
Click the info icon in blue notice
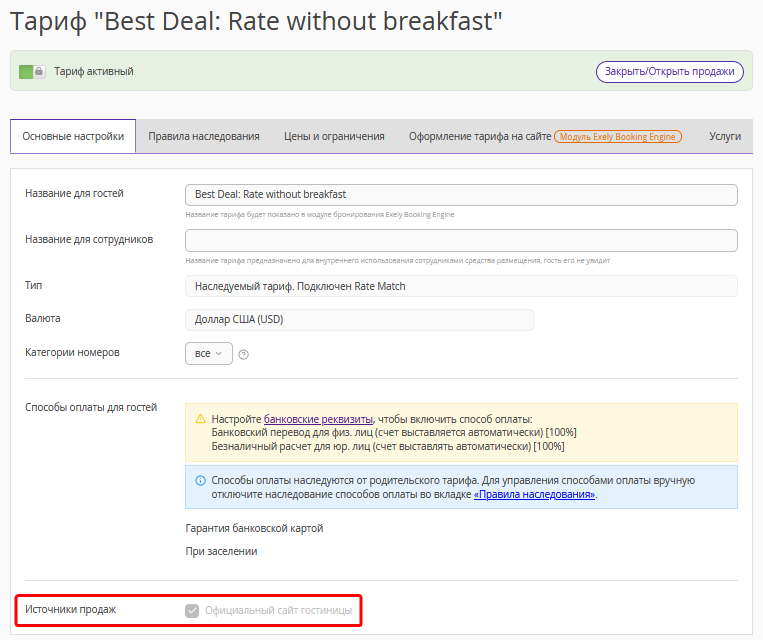(x=200, y=481)
